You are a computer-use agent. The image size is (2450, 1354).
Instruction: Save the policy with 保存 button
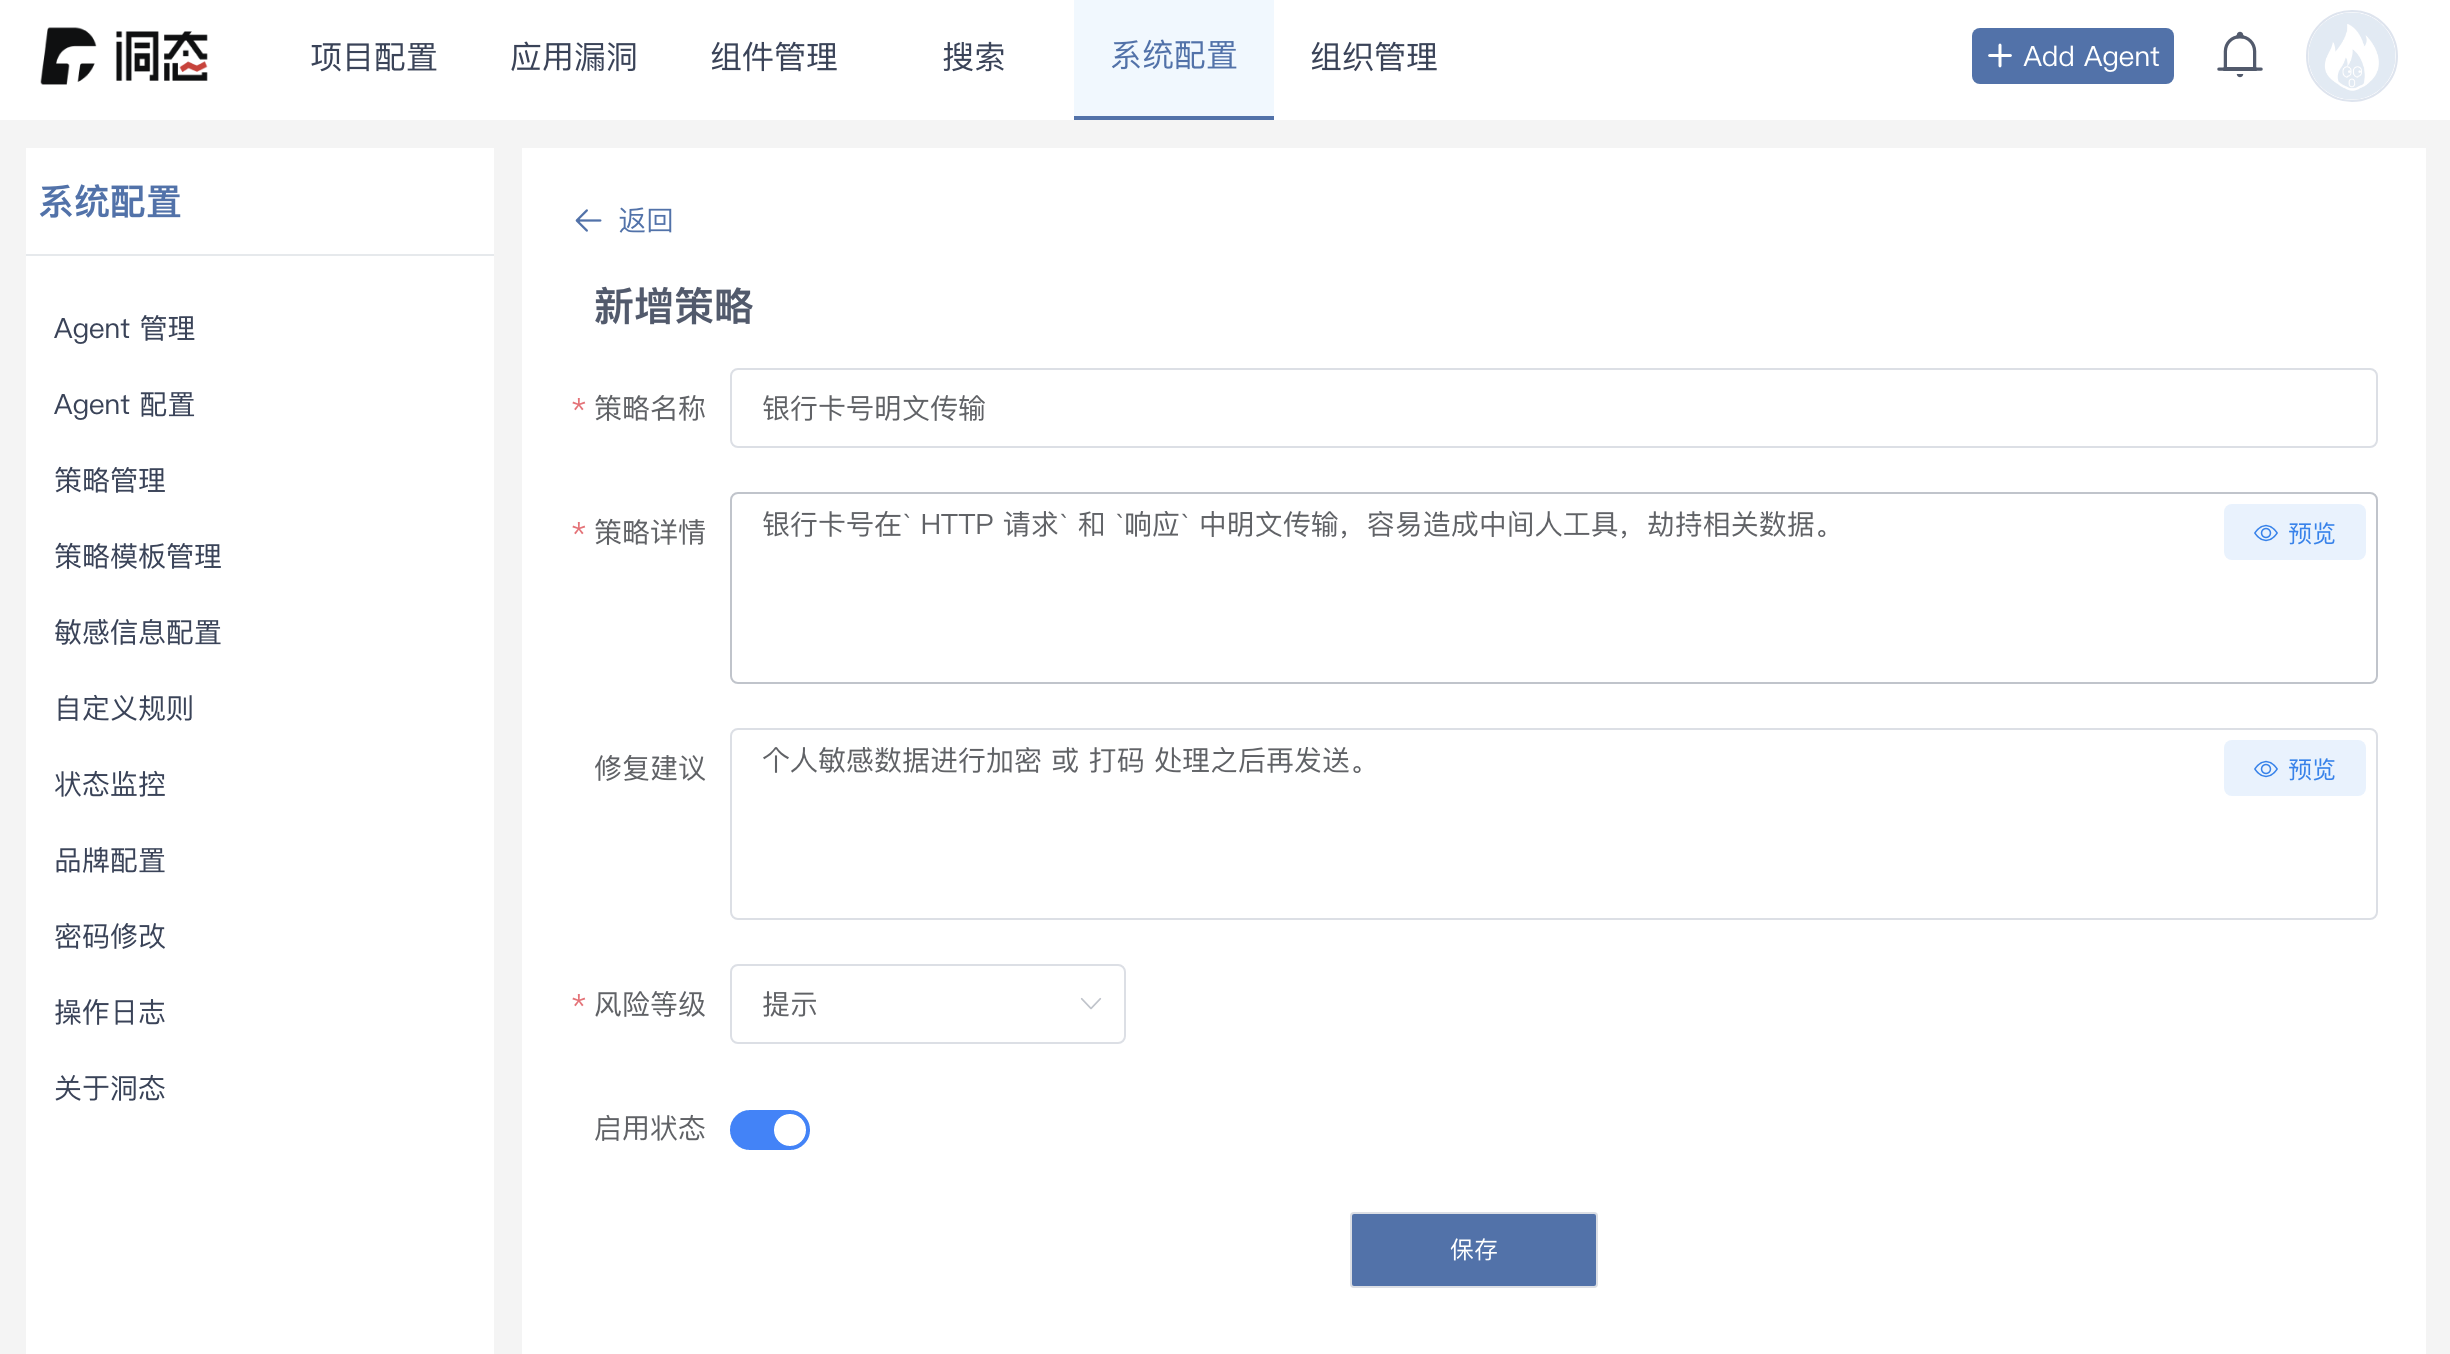coord(1473,1249)
